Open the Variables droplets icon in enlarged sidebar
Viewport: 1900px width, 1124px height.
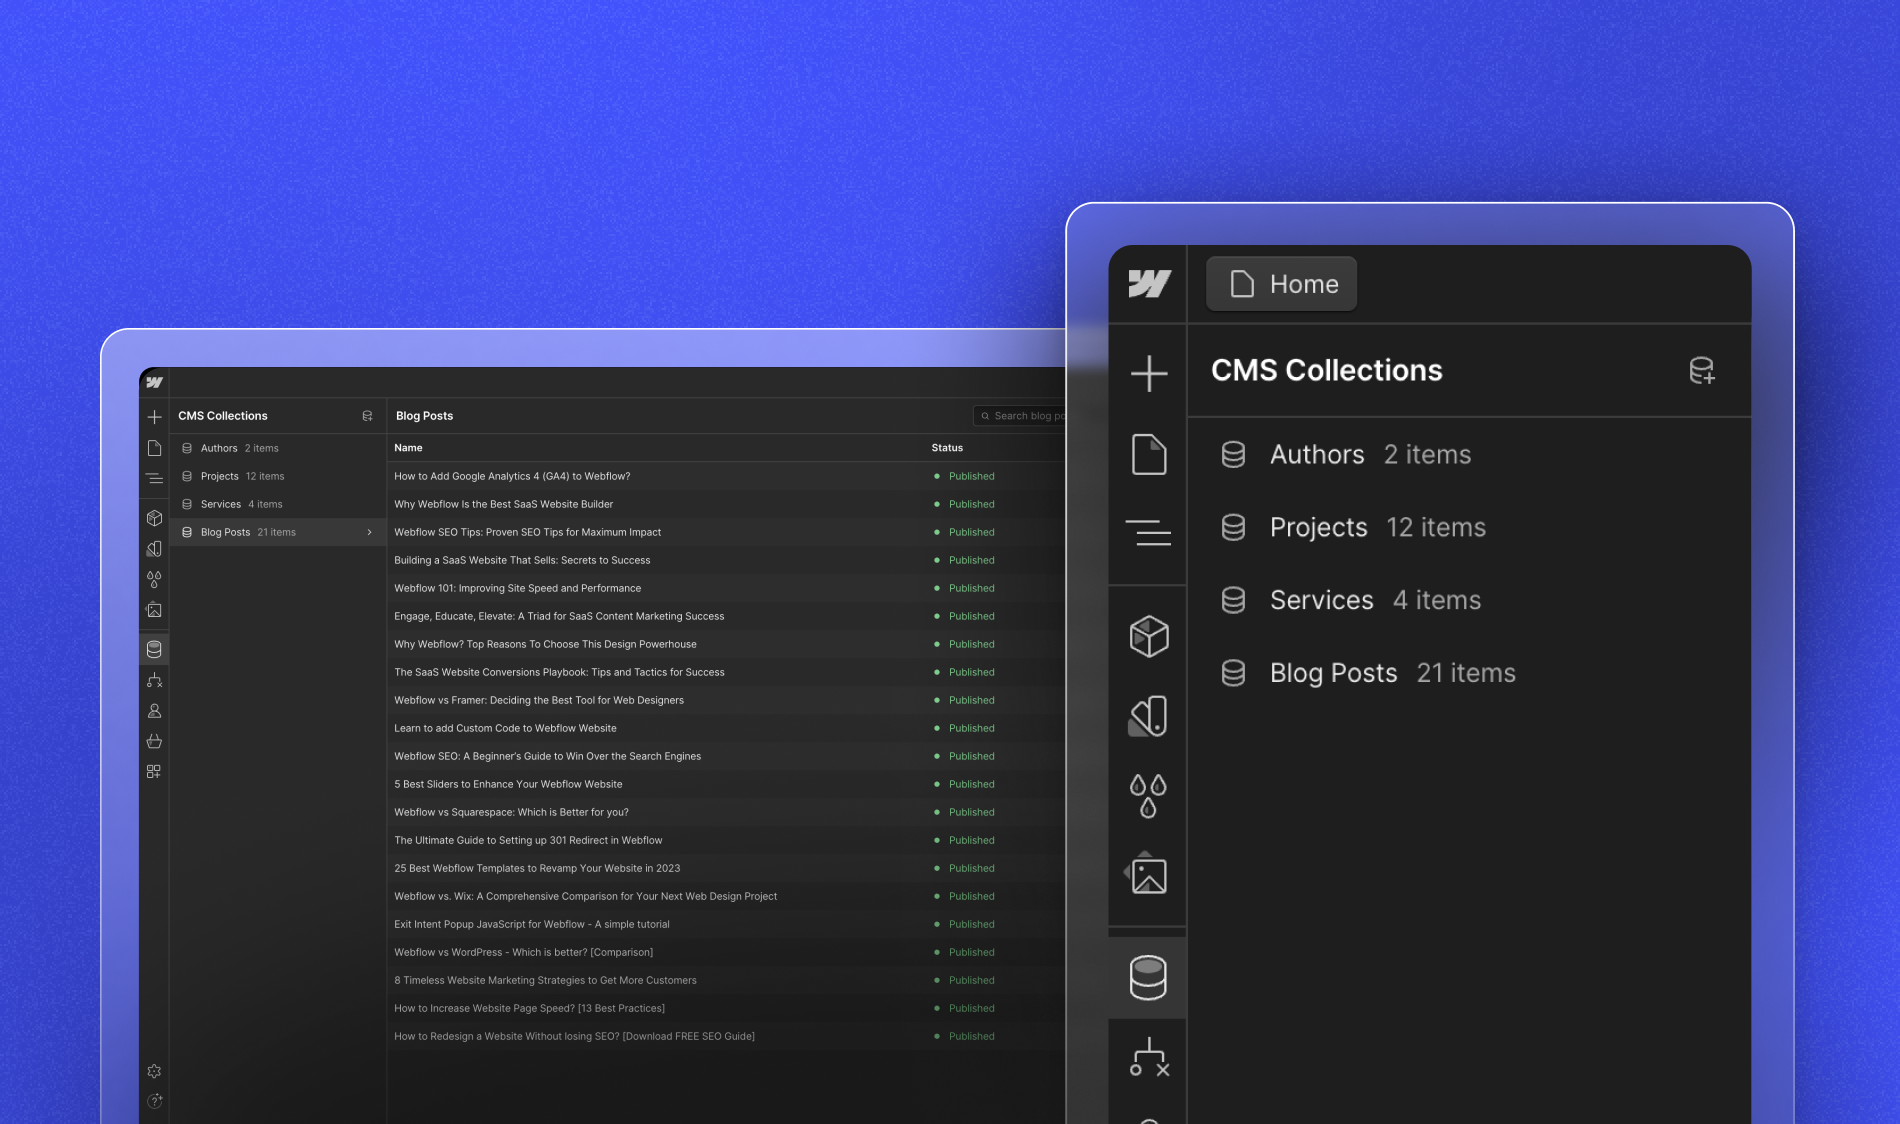coord(1148,796)
